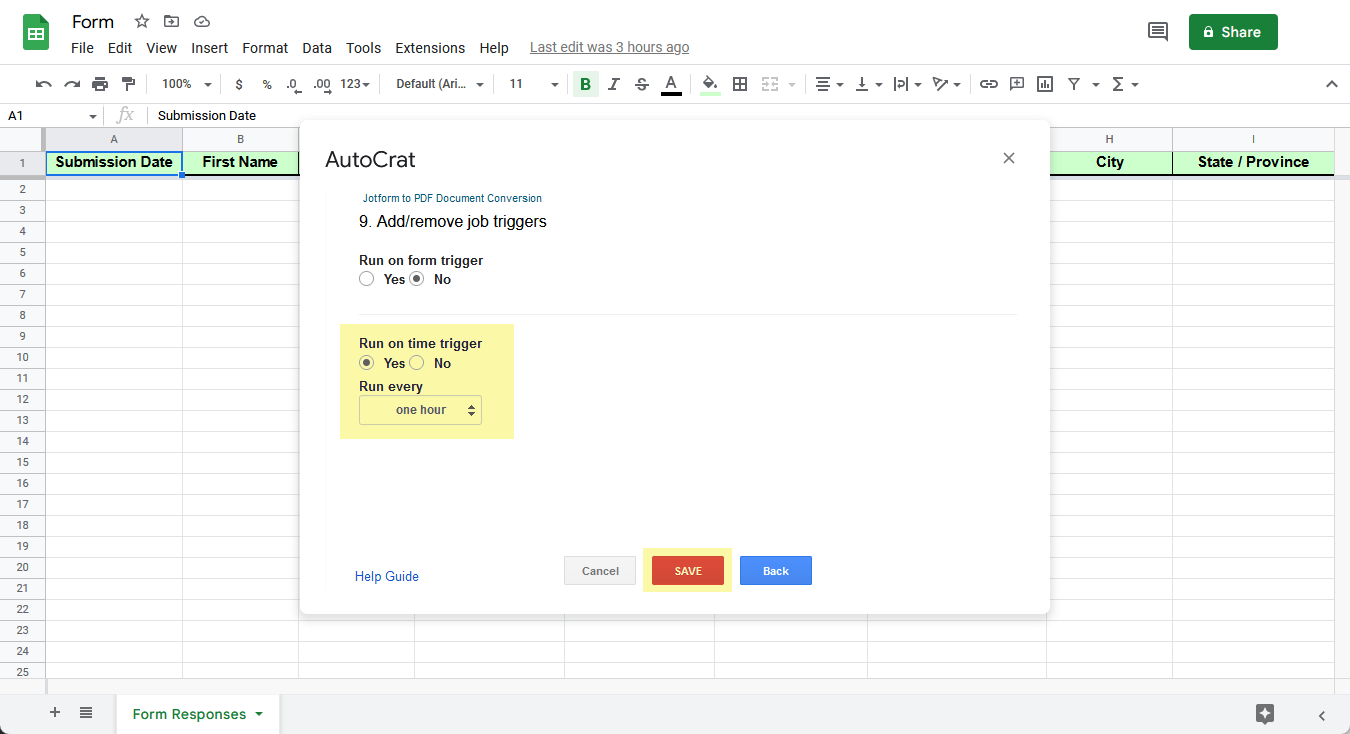Click the undo arrow icon
Screen dimensions: 1350x734
tap(43, 84)
